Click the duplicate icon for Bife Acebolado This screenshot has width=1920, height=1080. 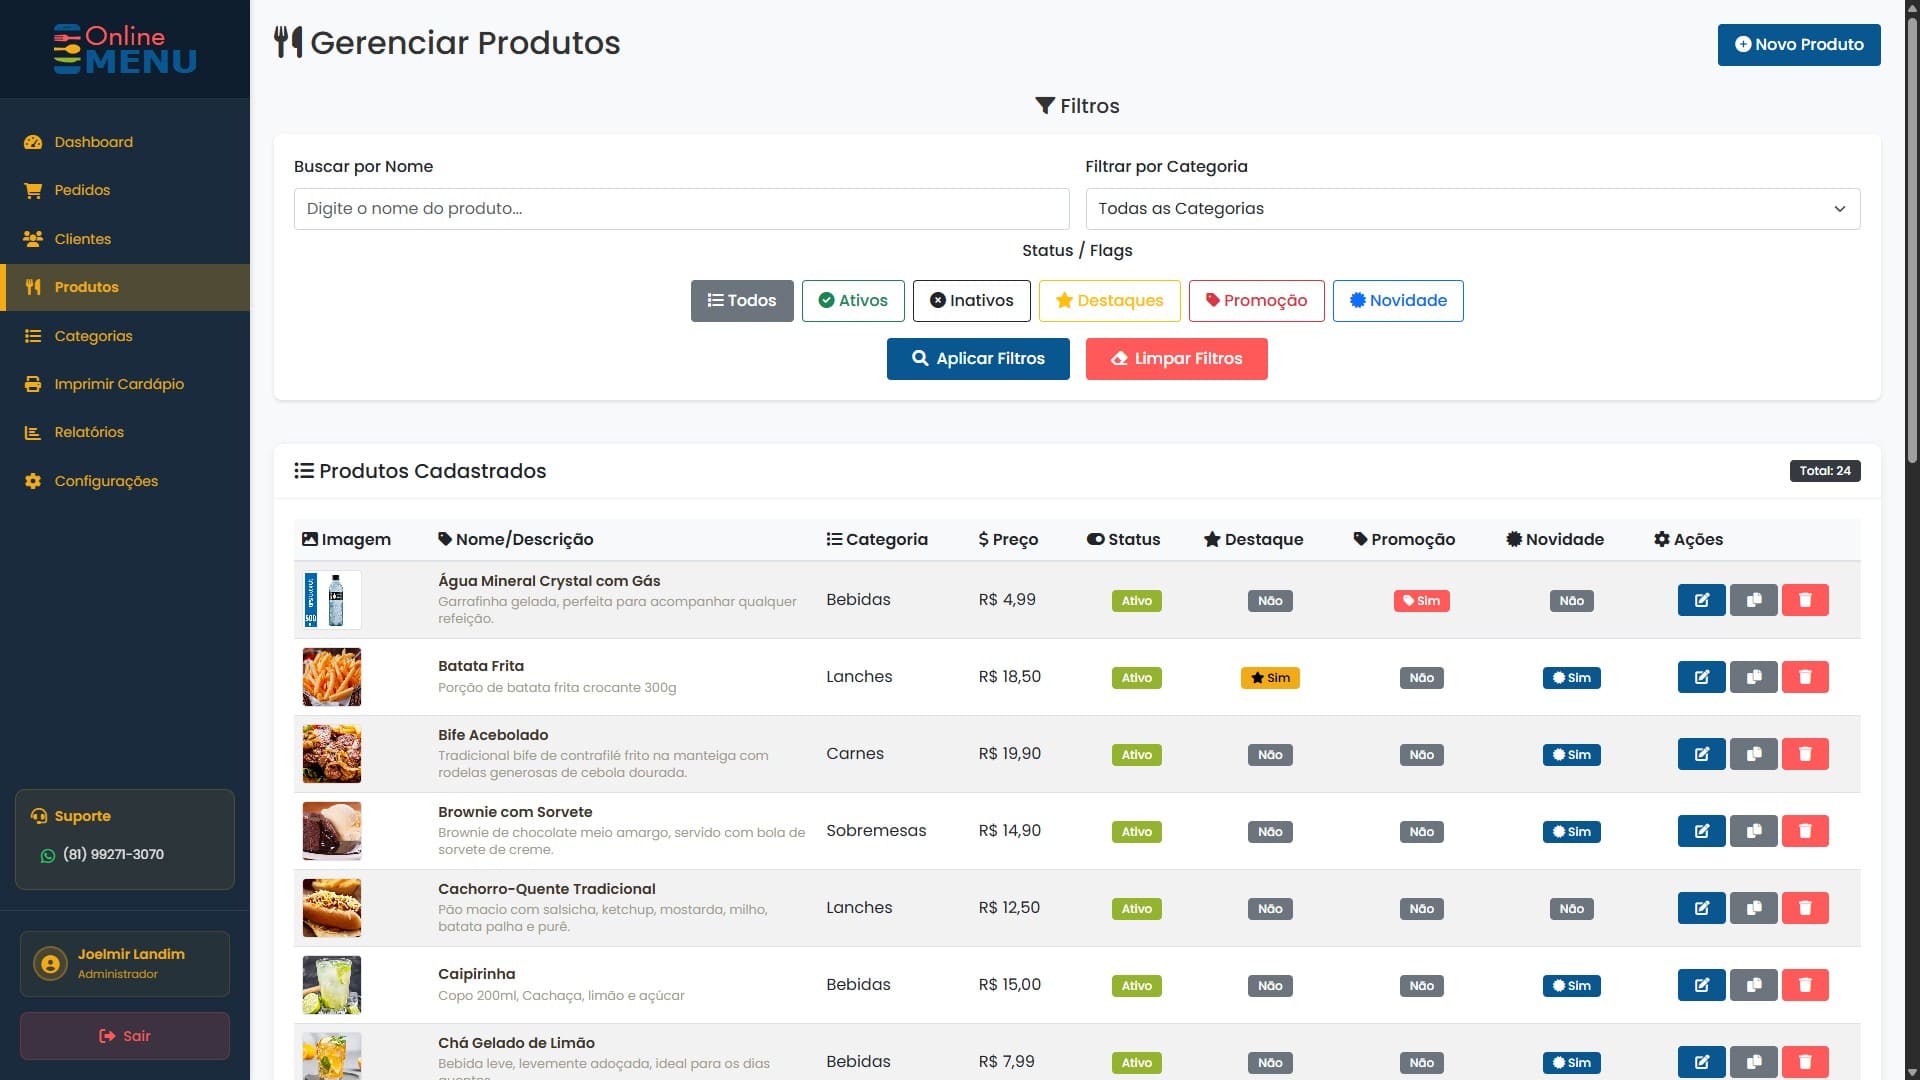1754,754
